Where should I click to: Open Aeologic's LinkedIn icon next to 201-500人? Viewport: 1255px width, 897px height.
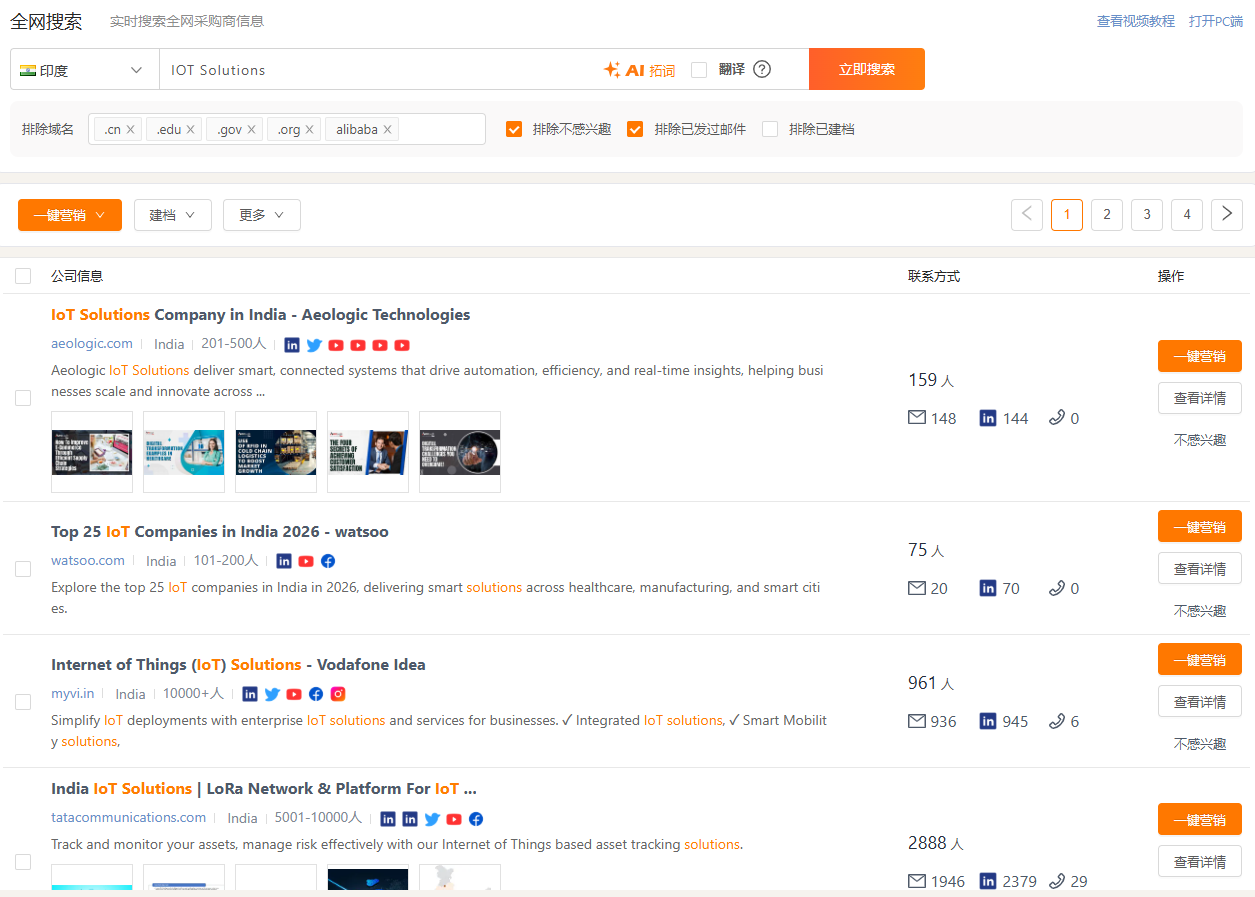(x=292, y=345)
